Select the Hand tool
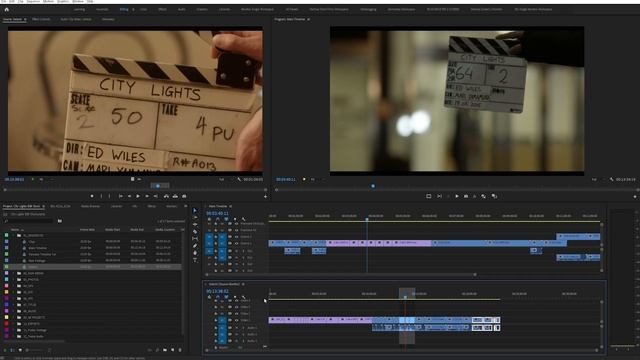The height and width of the screenshot is (360, 640). click(195, 253)
